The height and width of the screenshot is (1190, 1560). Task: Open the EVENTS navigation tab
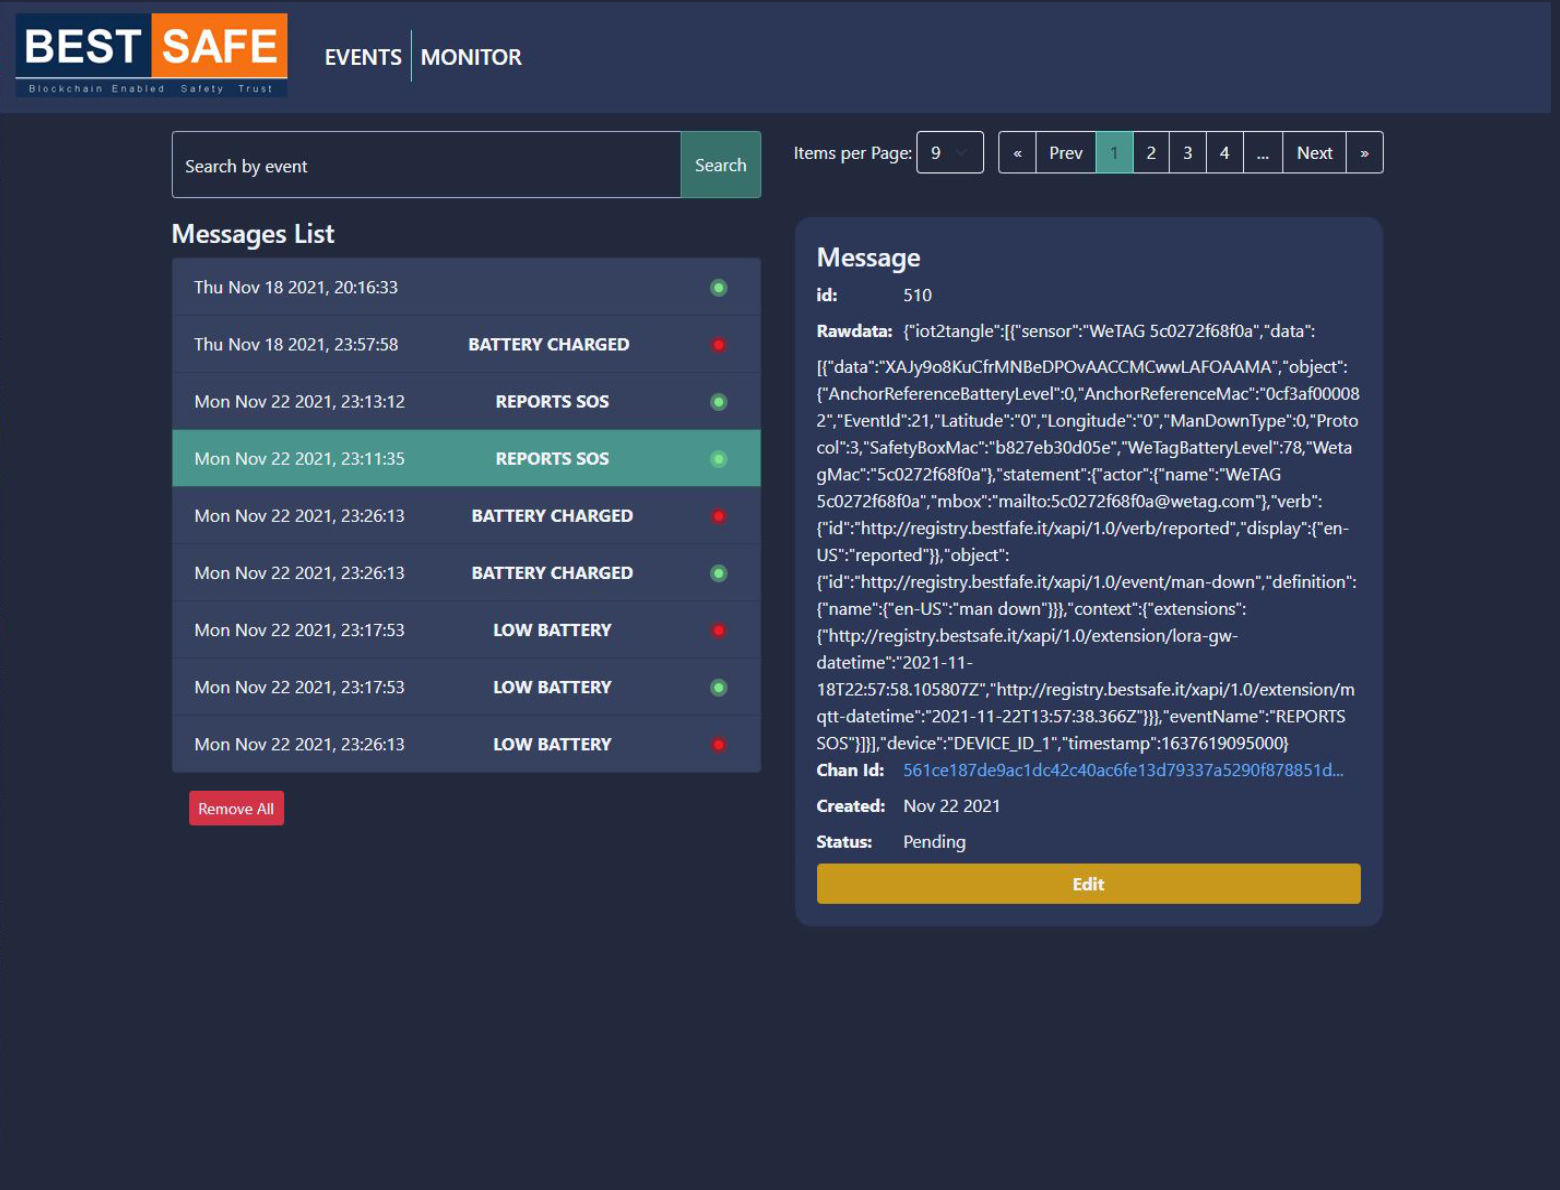(362, 57)
